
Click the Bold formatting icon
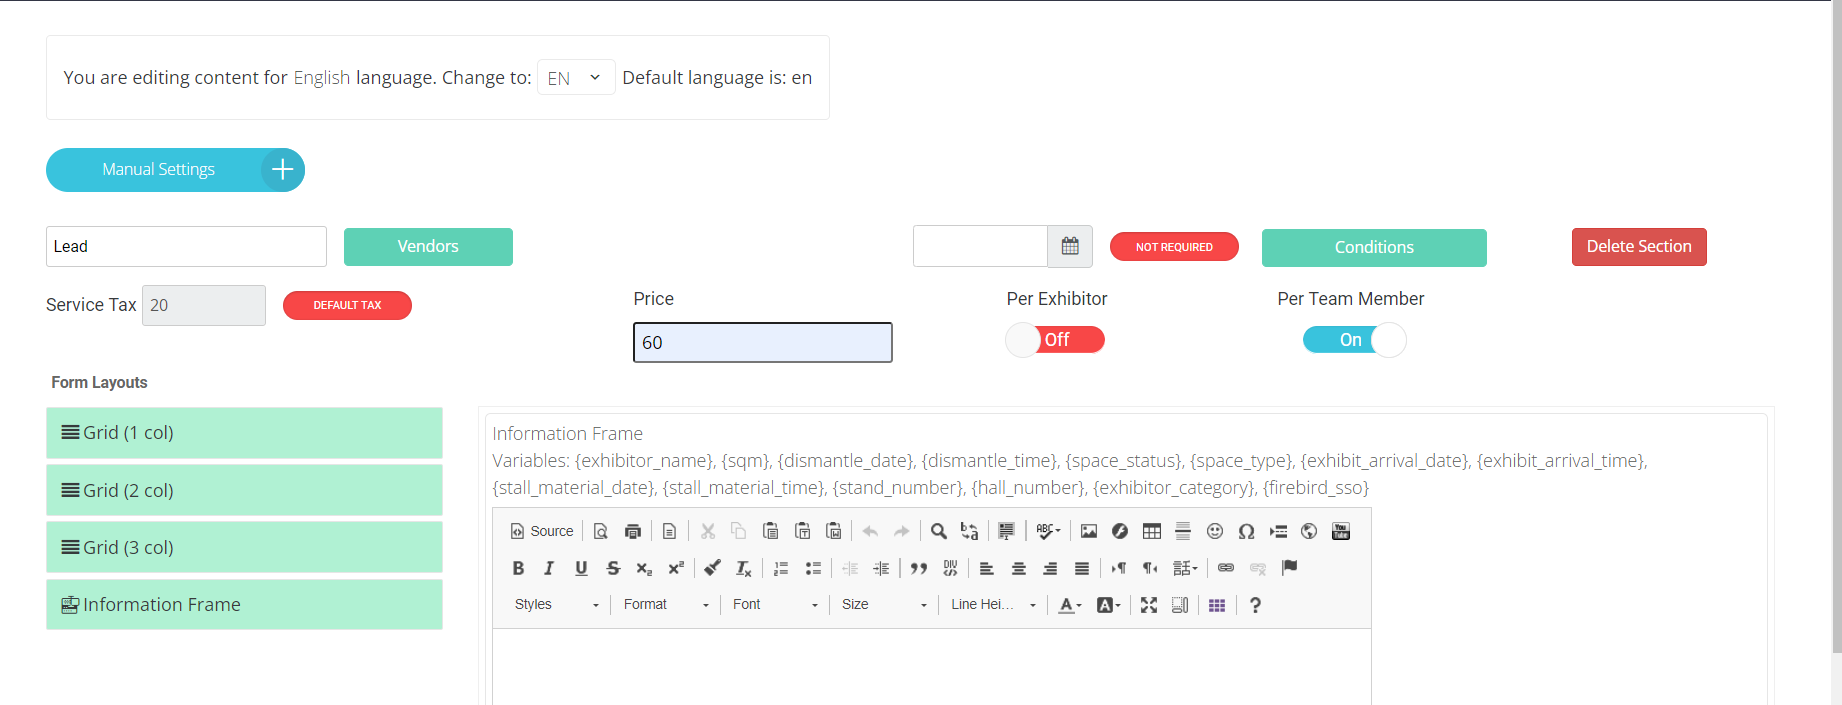tap(518, 568)
